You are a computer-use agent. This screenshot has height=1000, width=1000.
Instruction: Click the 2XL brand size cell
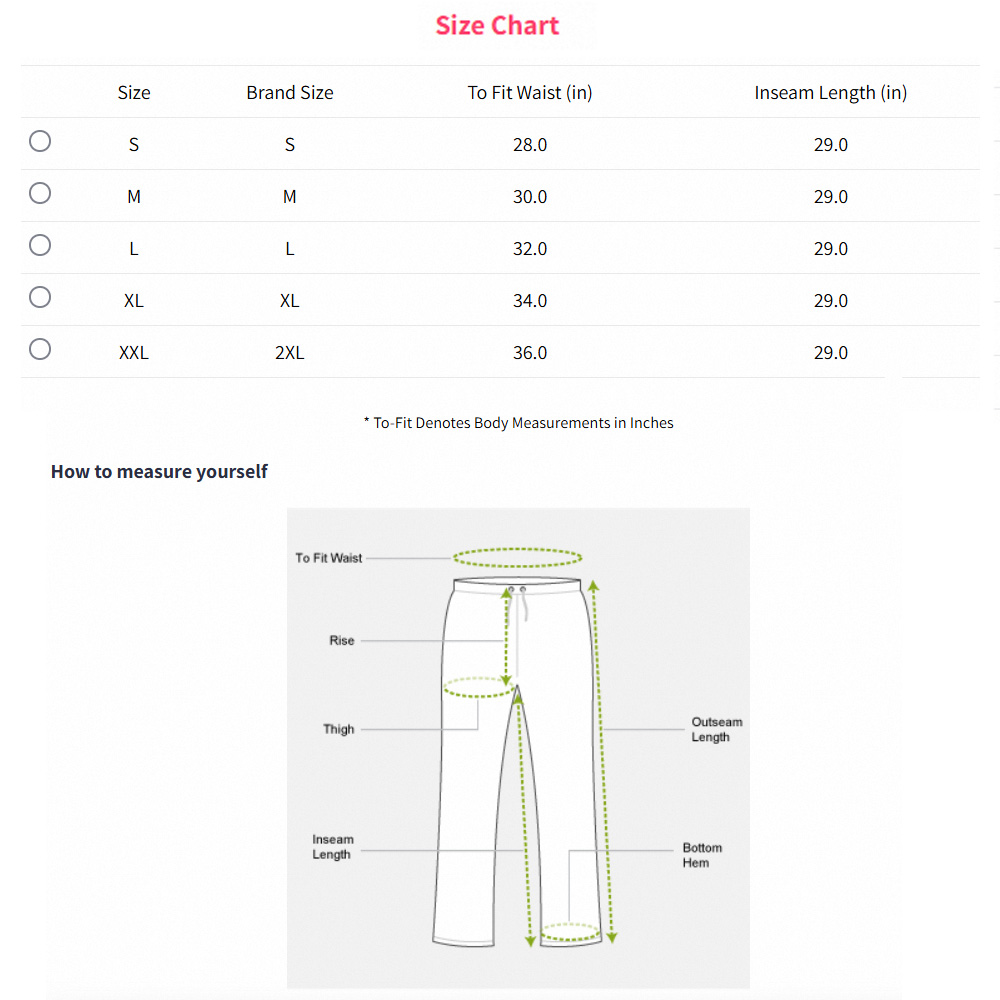point(290,353)
